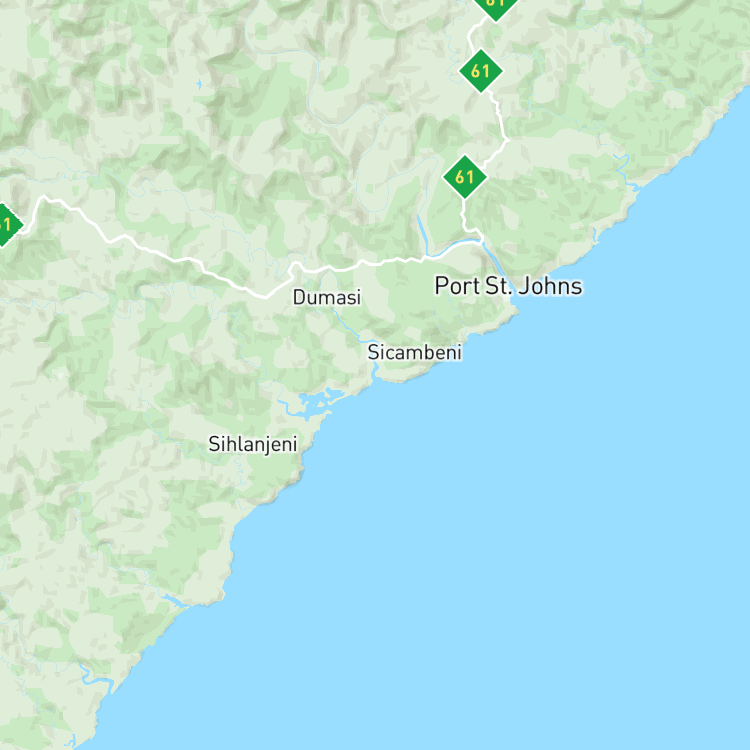Click the Sicambeni place label
The height and width of the screenshot is (750, 750).
pos(415,352)
